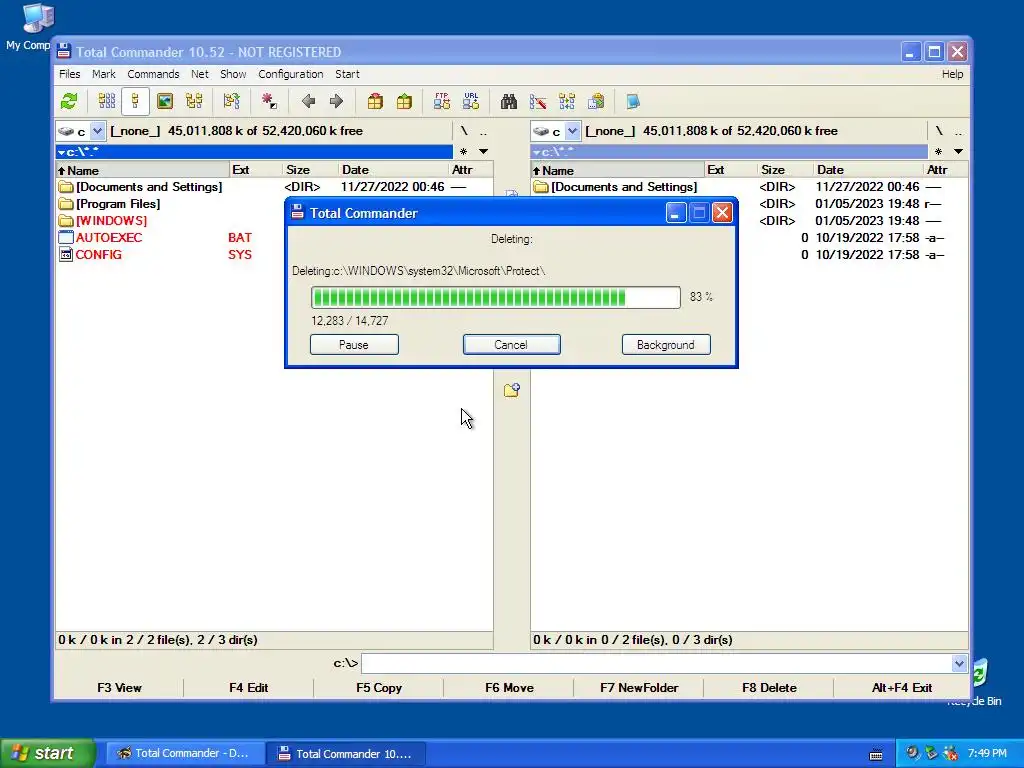This screenshot has height=768, width=1024.
Task: Click the green Reread source refresh icon
Action: click(x=69, y=101)
